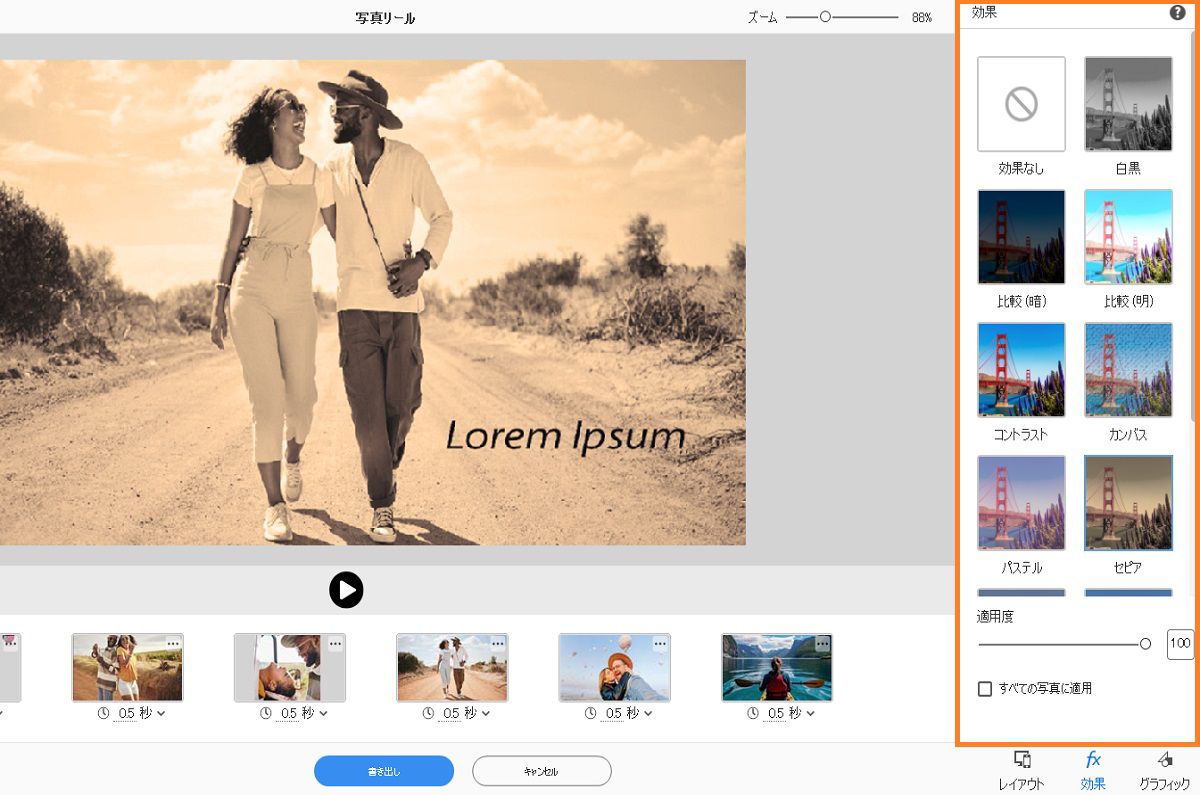Click the zoom slider handle
Viewport: 1200px width, 795px height.
tap(825, 17)
